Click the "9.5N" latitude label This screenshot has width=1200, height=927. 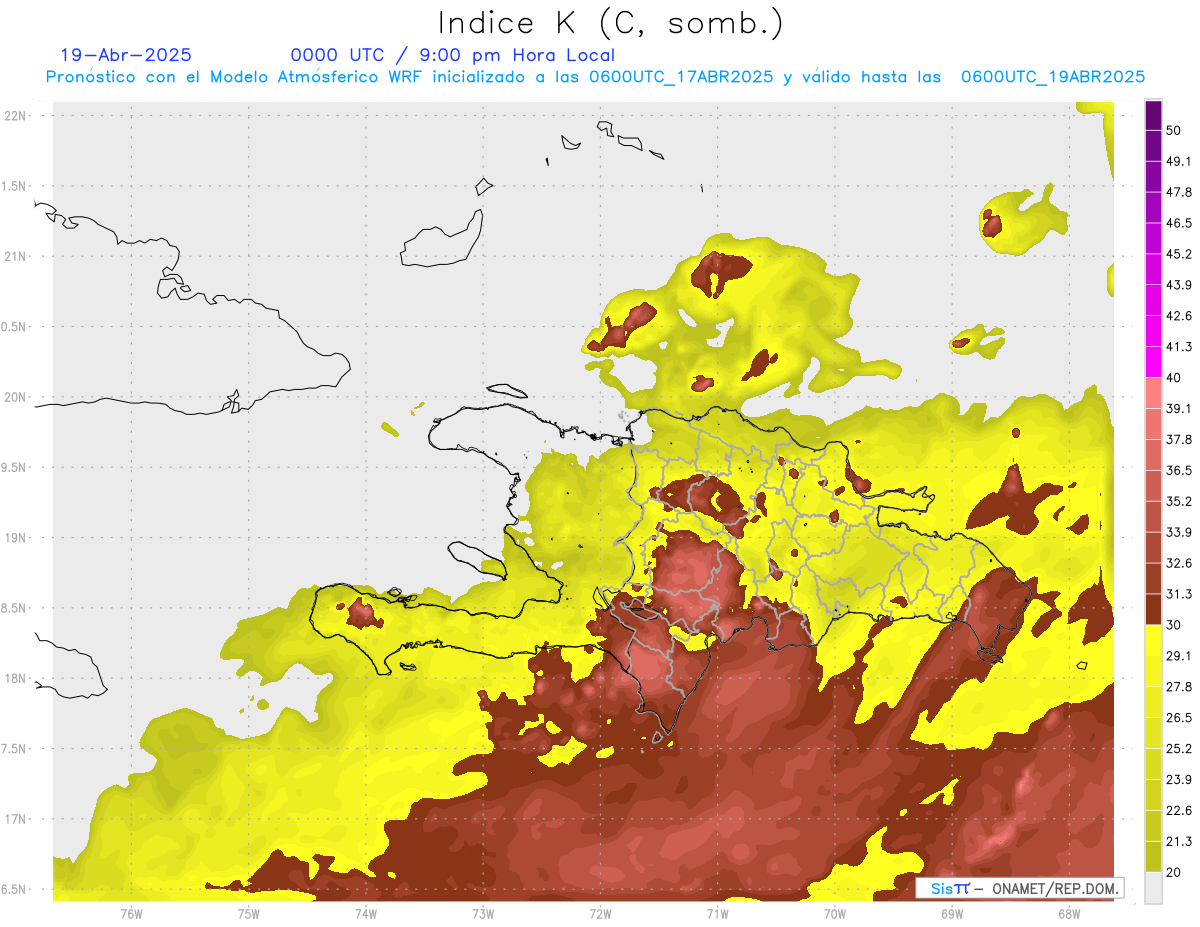pos(15,468)
